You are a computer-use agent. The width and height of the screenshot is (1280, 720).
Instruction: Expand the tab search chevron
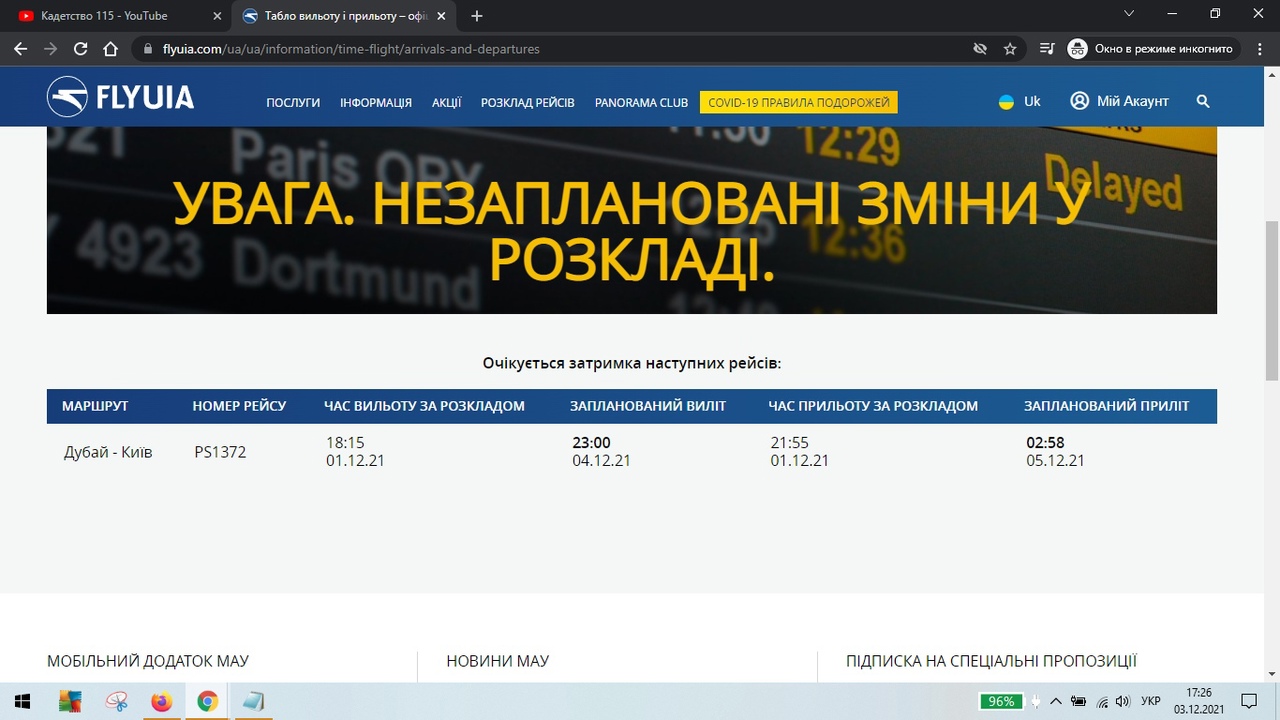[x=1129, y=15]
